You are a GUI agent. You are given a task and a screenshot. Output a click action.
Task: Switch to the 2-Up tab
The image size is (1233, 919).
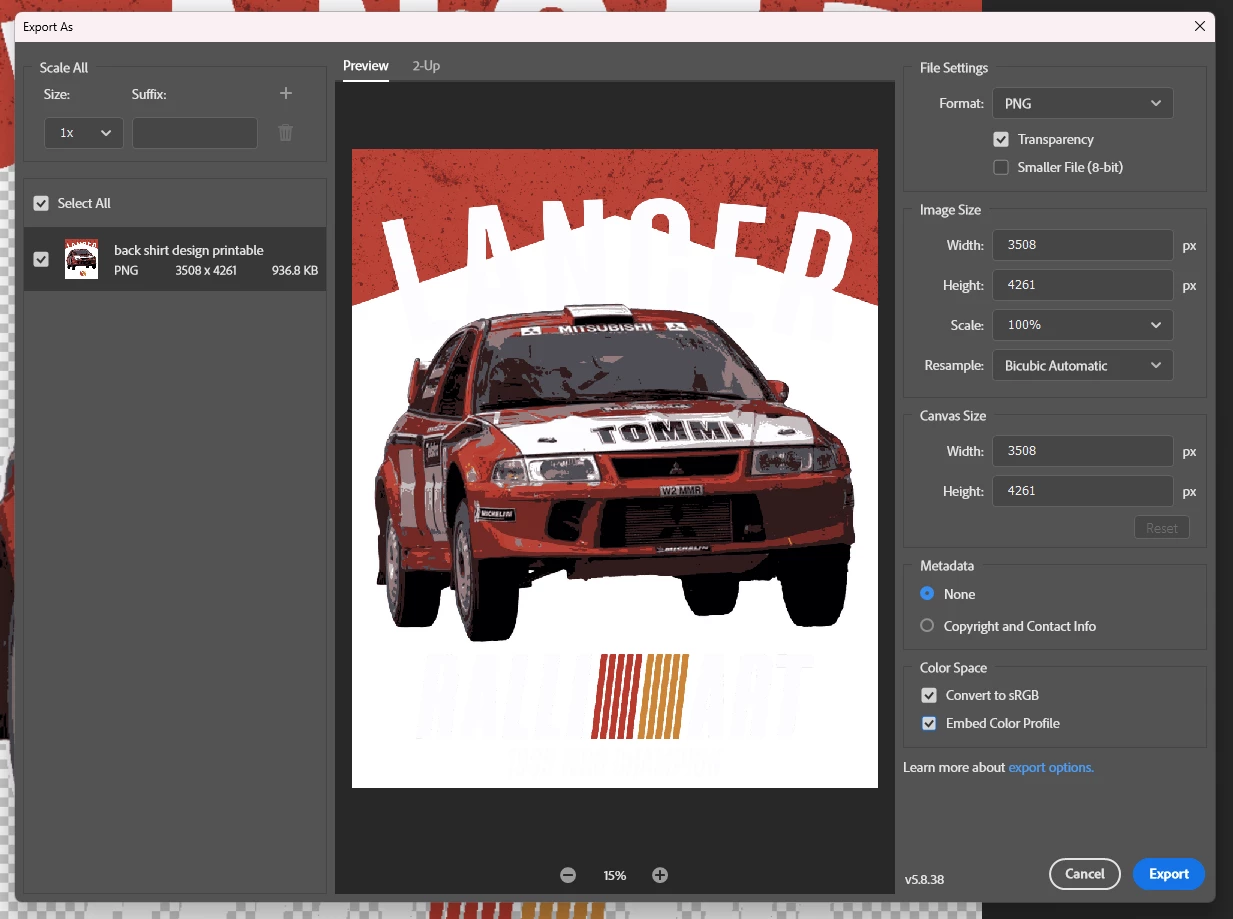[x=426, y=66]
